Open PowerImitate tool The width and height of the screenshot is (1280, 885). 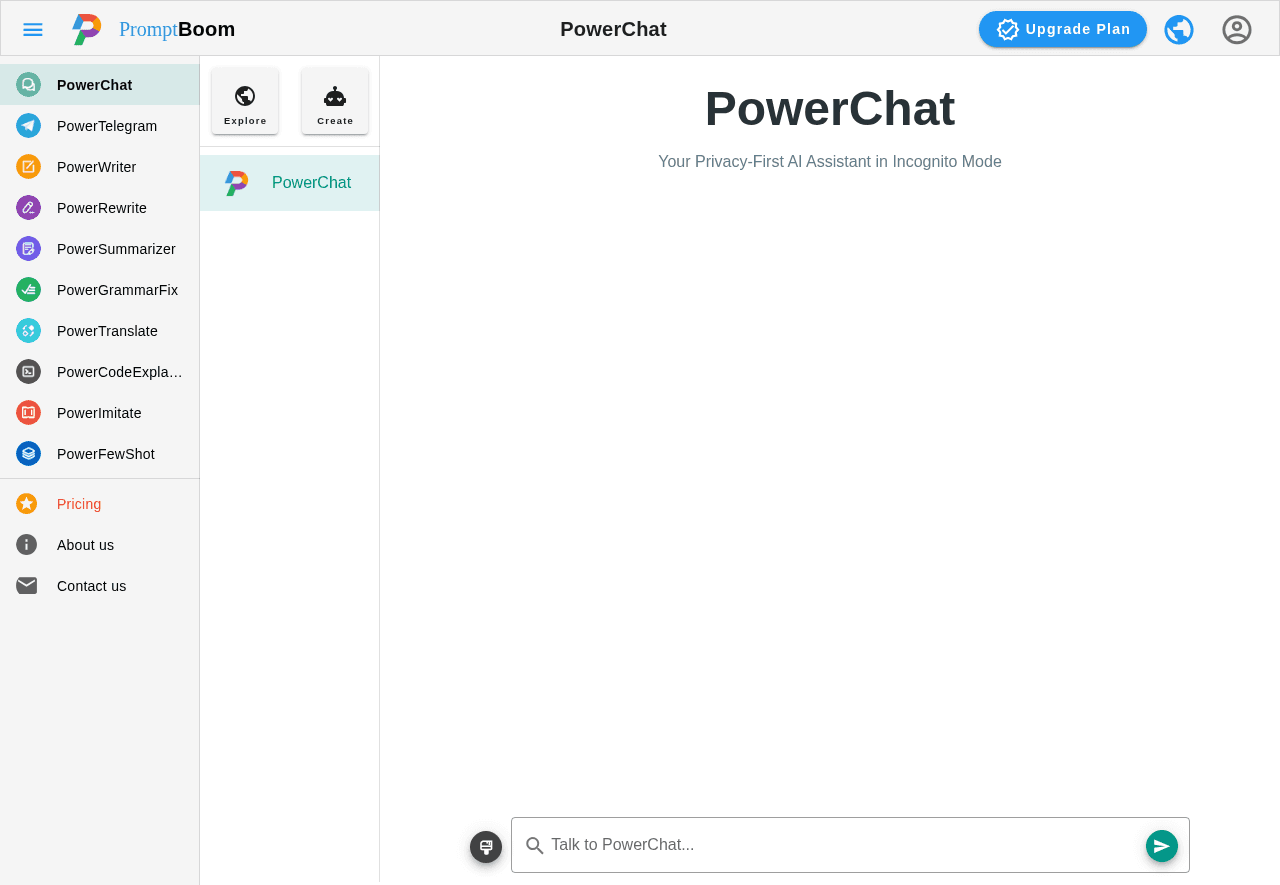(x=99, y=412)
